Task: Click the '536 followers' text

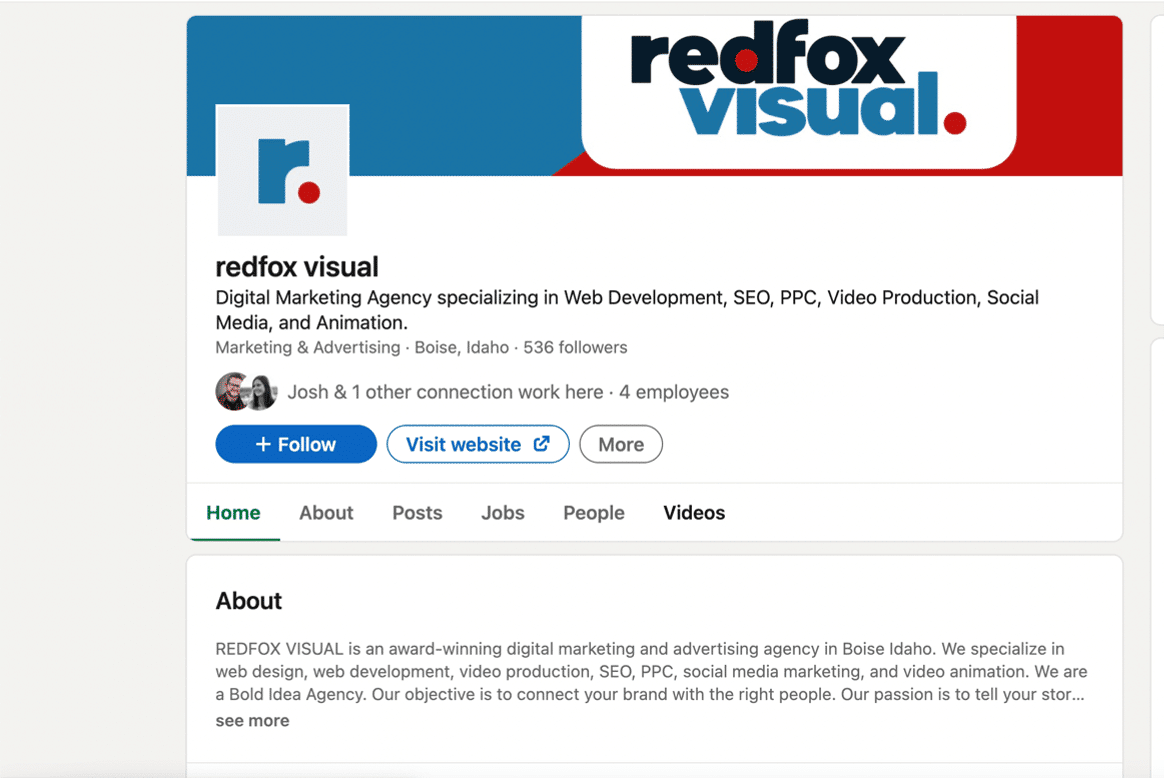Action: pos(575,348)
